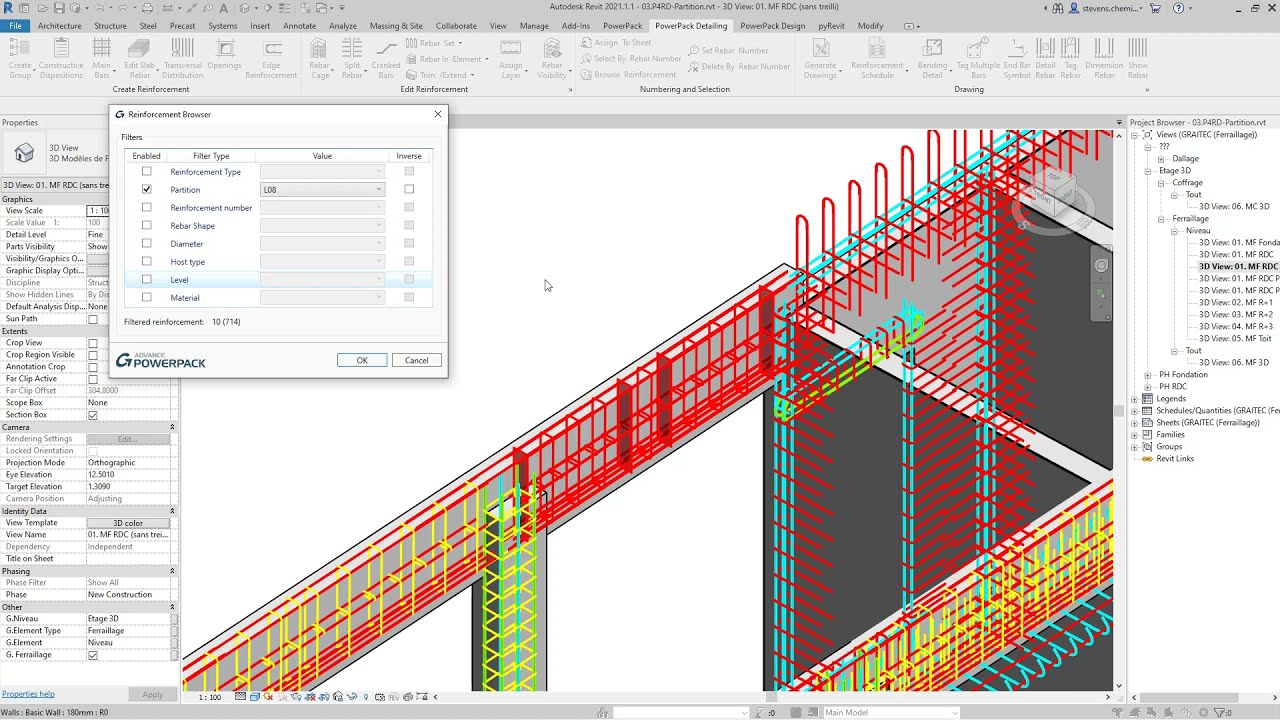Enable the Reinforcement Type filter checkbox
The image size is (1280, 720).
[x=147, y=172]
